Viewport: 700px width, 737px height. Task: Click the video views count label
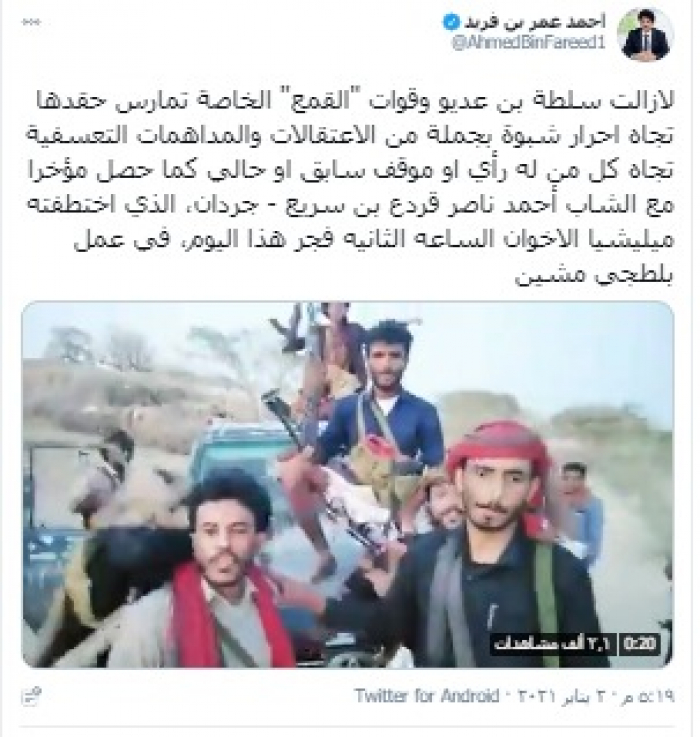click(x=556, y=644)
